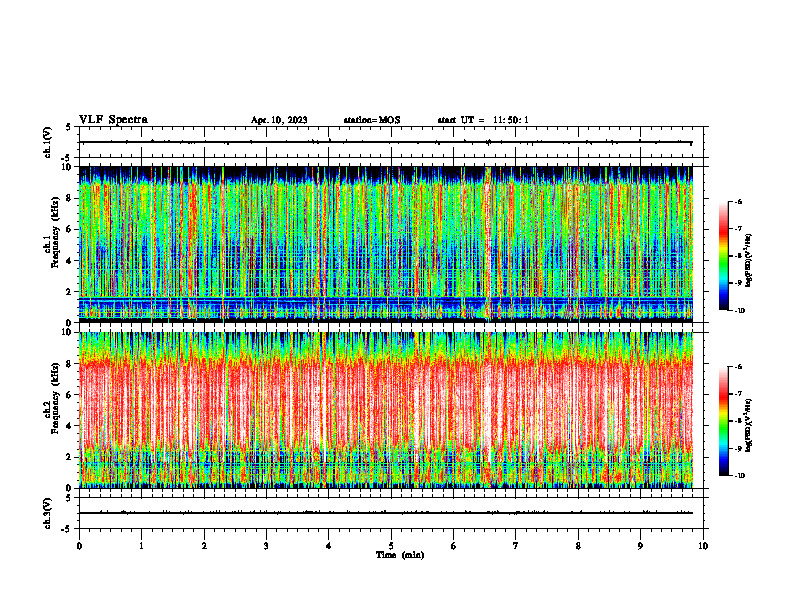Click the ch.1(V) waveform strip at top
Image resolution: width=792 pixels, height=612 pixels.
pyautogui.click(x=391, y=142)
